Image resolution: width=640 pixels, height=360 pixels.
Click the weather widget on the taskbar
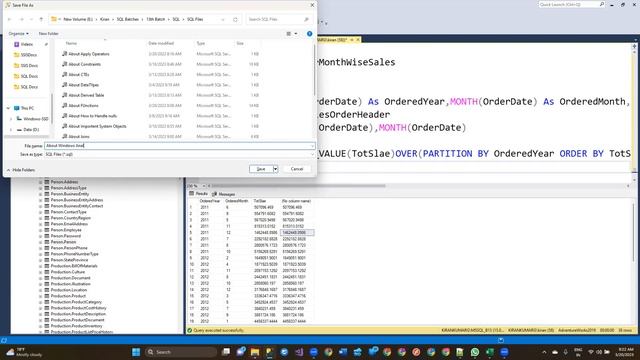click(24, 352)
